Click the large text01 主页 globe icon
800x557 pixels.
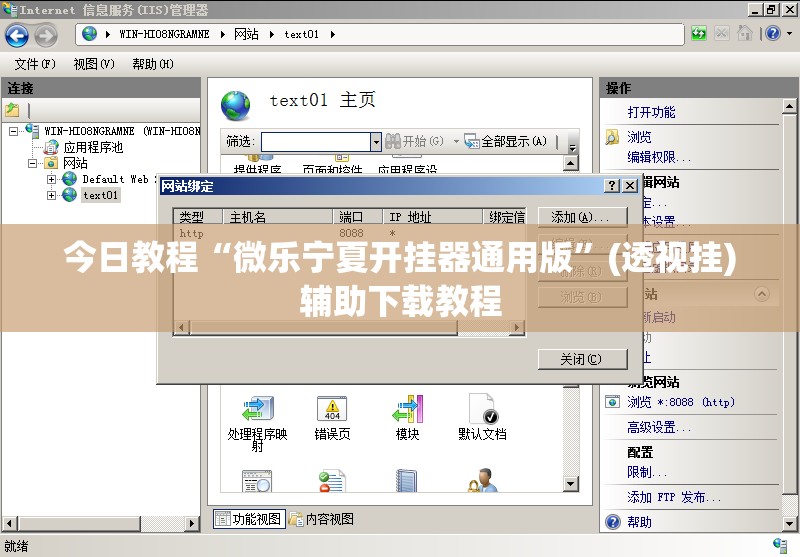click(x=235, y=105)
